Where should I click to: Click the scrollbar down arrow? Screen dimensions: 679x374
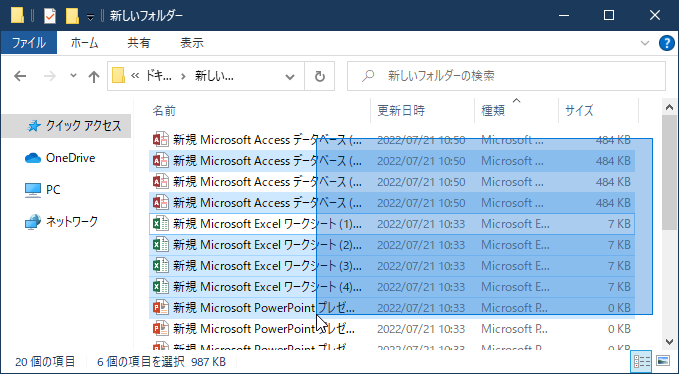(669, 342)
